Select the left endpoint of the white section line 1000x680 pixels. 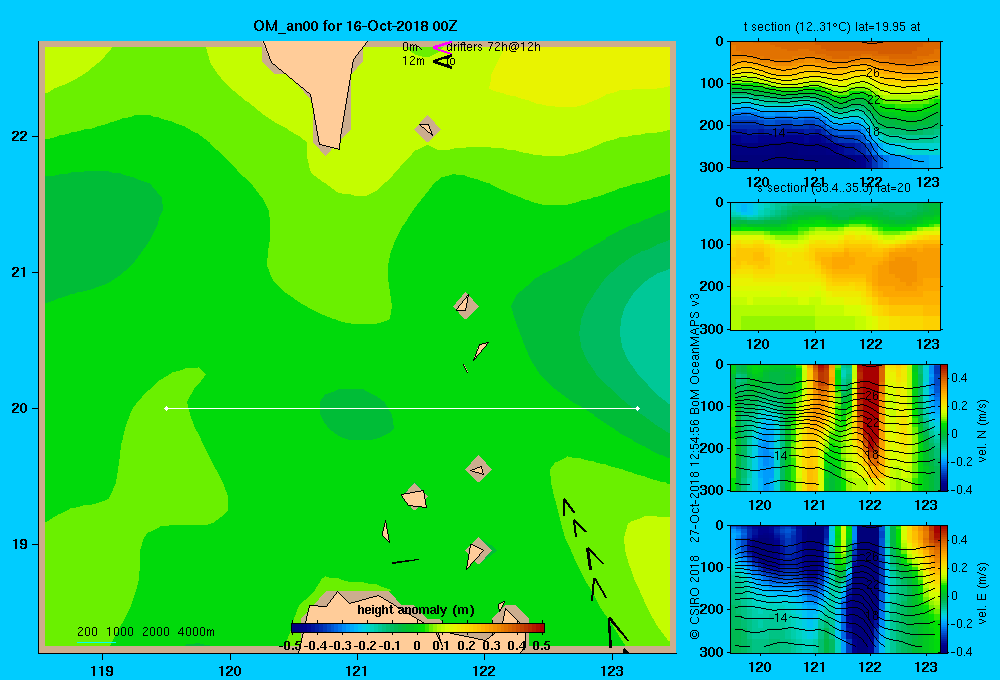coord(166,408)
